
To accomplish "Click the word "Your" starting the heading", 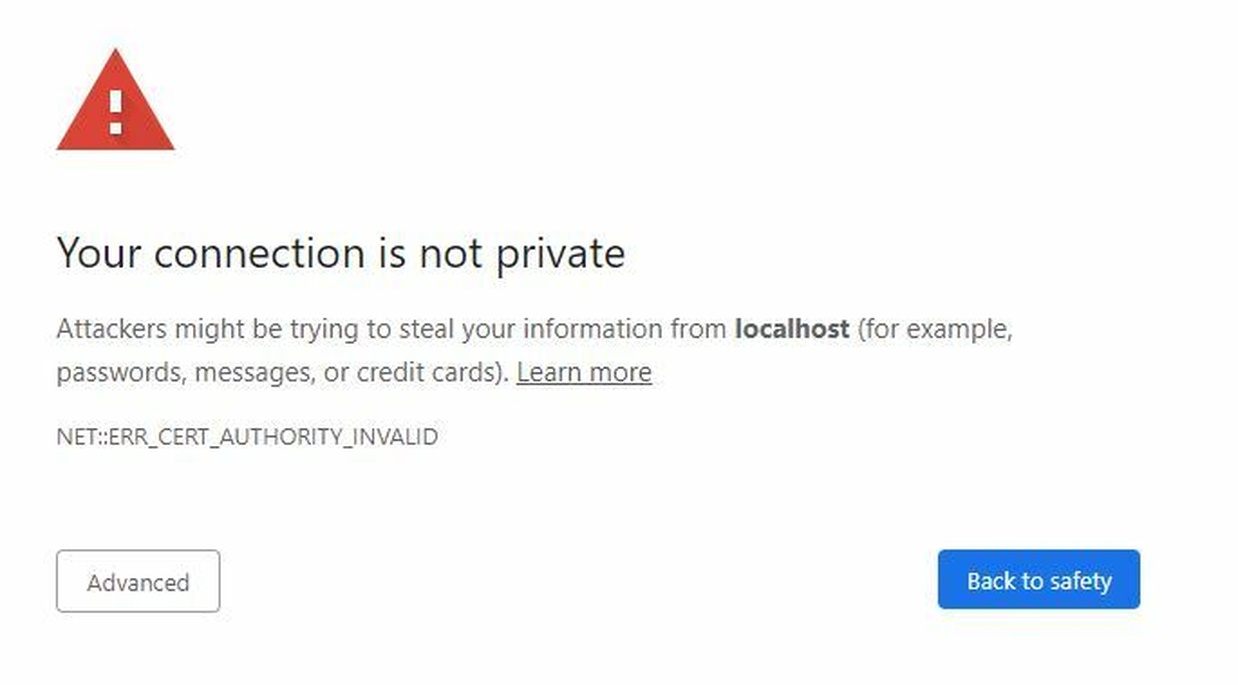I will click(x=98, y=254).
